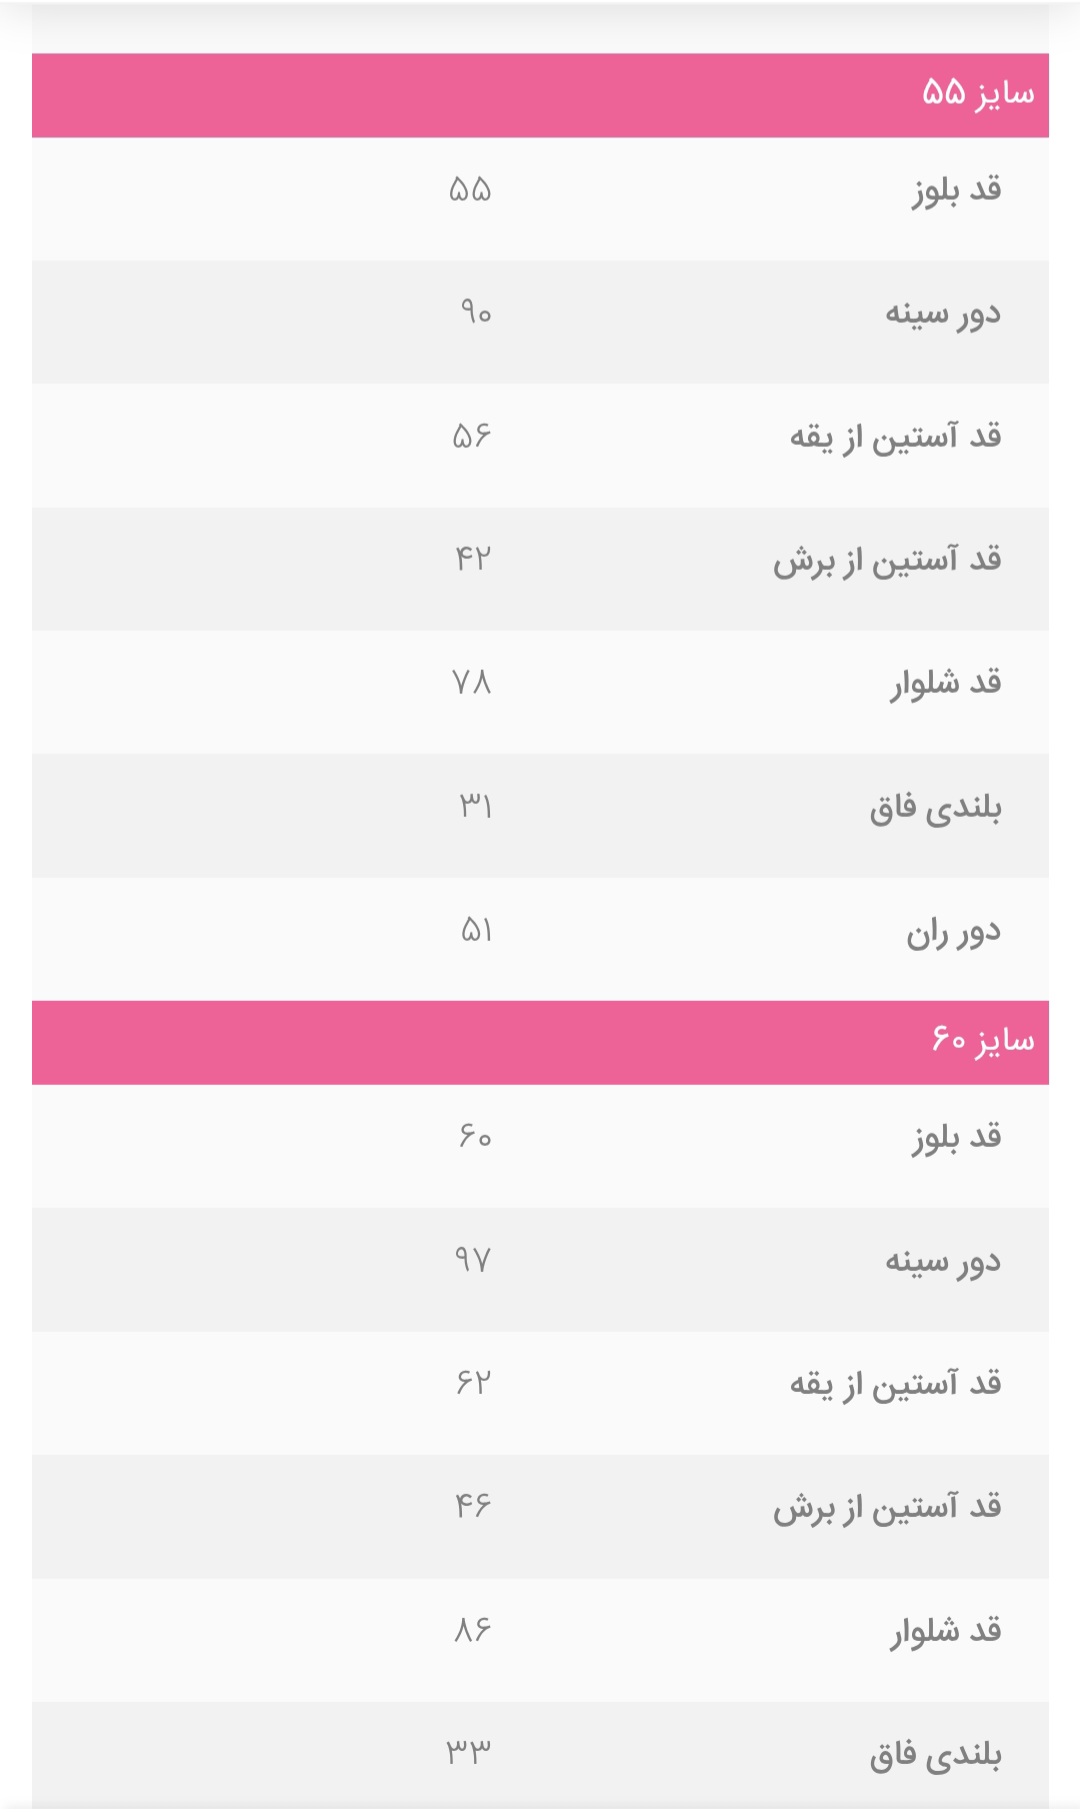Click the pants length value ۷۸

pos(472,683)
